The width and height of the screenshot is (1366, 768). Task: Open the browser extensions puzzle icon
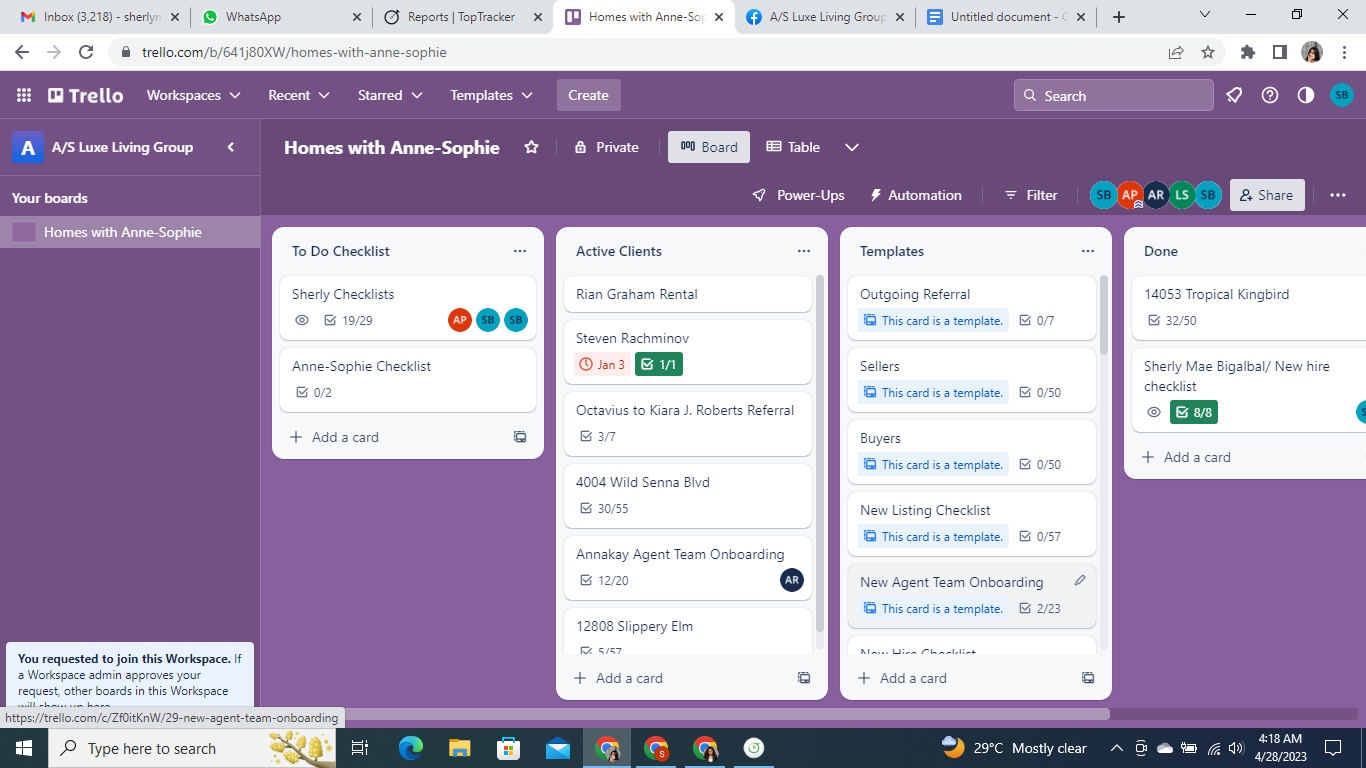pos(1248,52)
